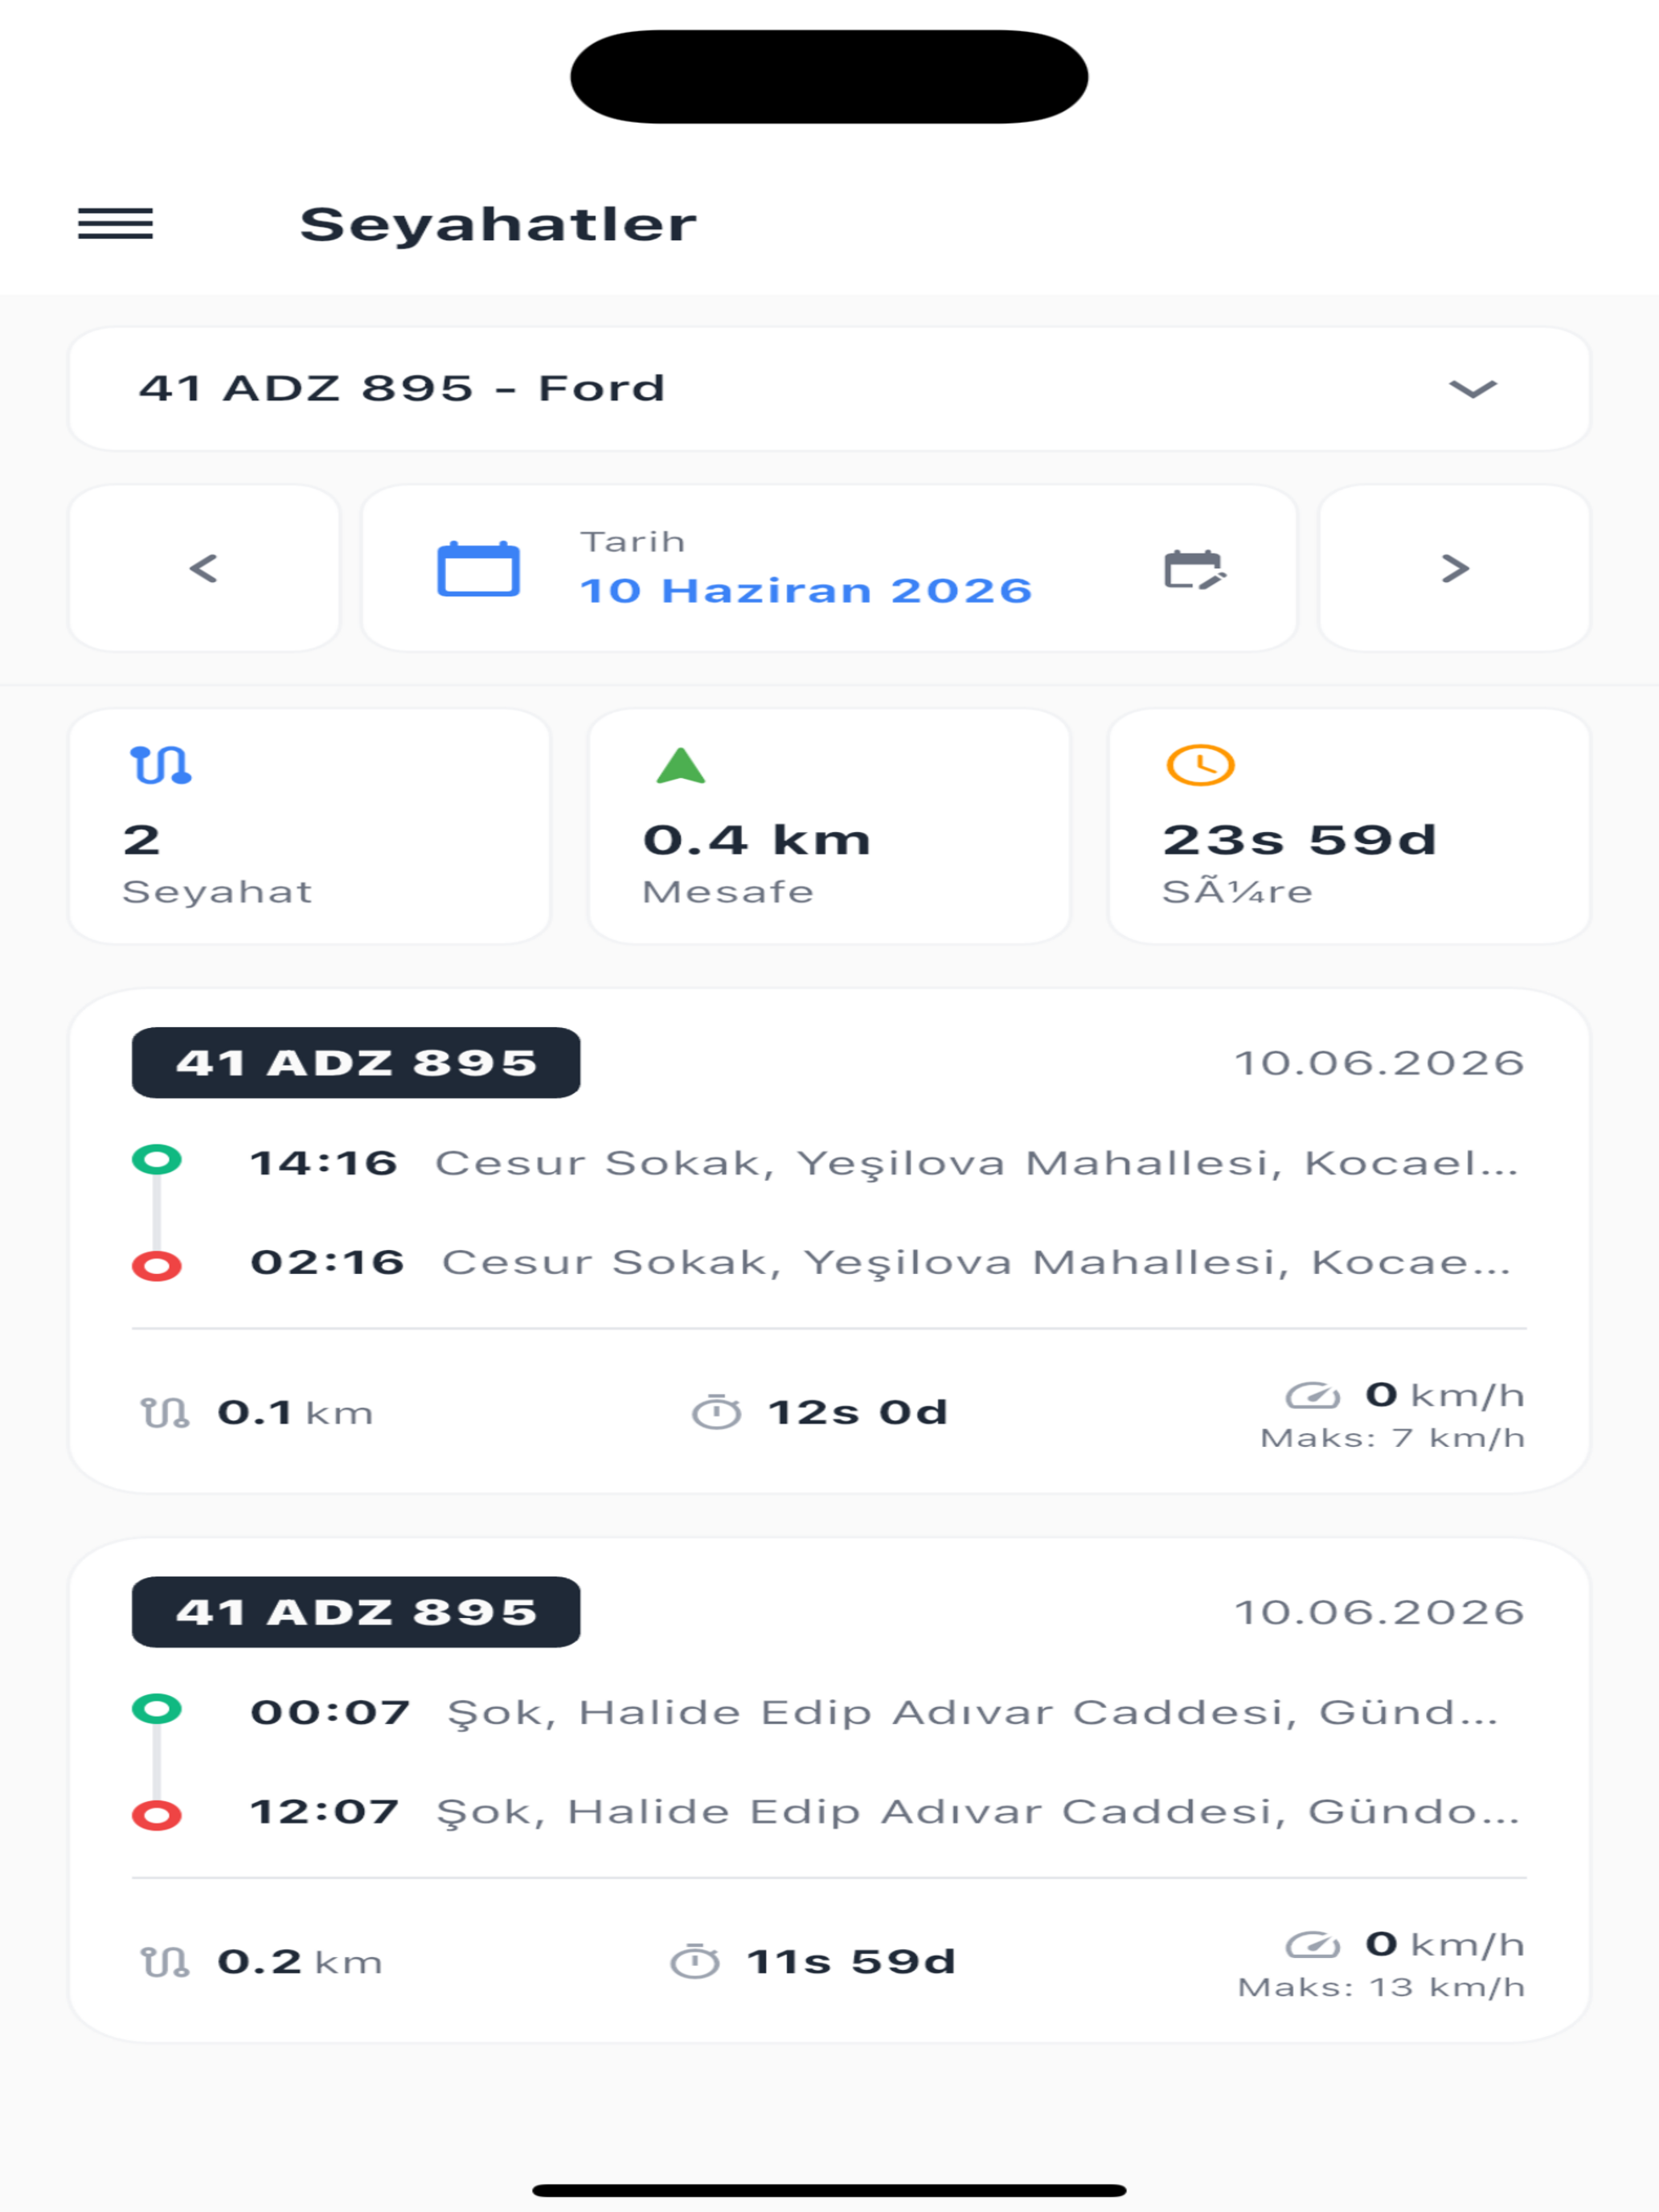Click the 14:16 Cesur Sokak start address

point(884,1162)
